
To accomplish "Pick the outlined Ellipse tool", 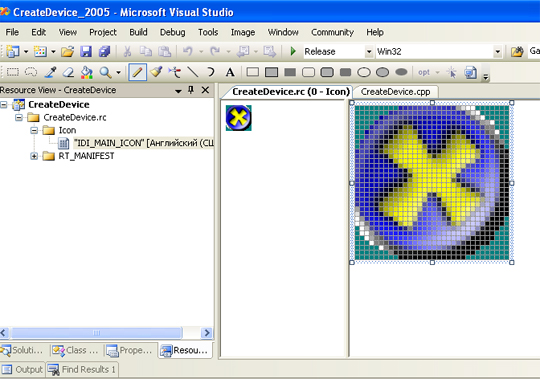I will coord(364,72).
